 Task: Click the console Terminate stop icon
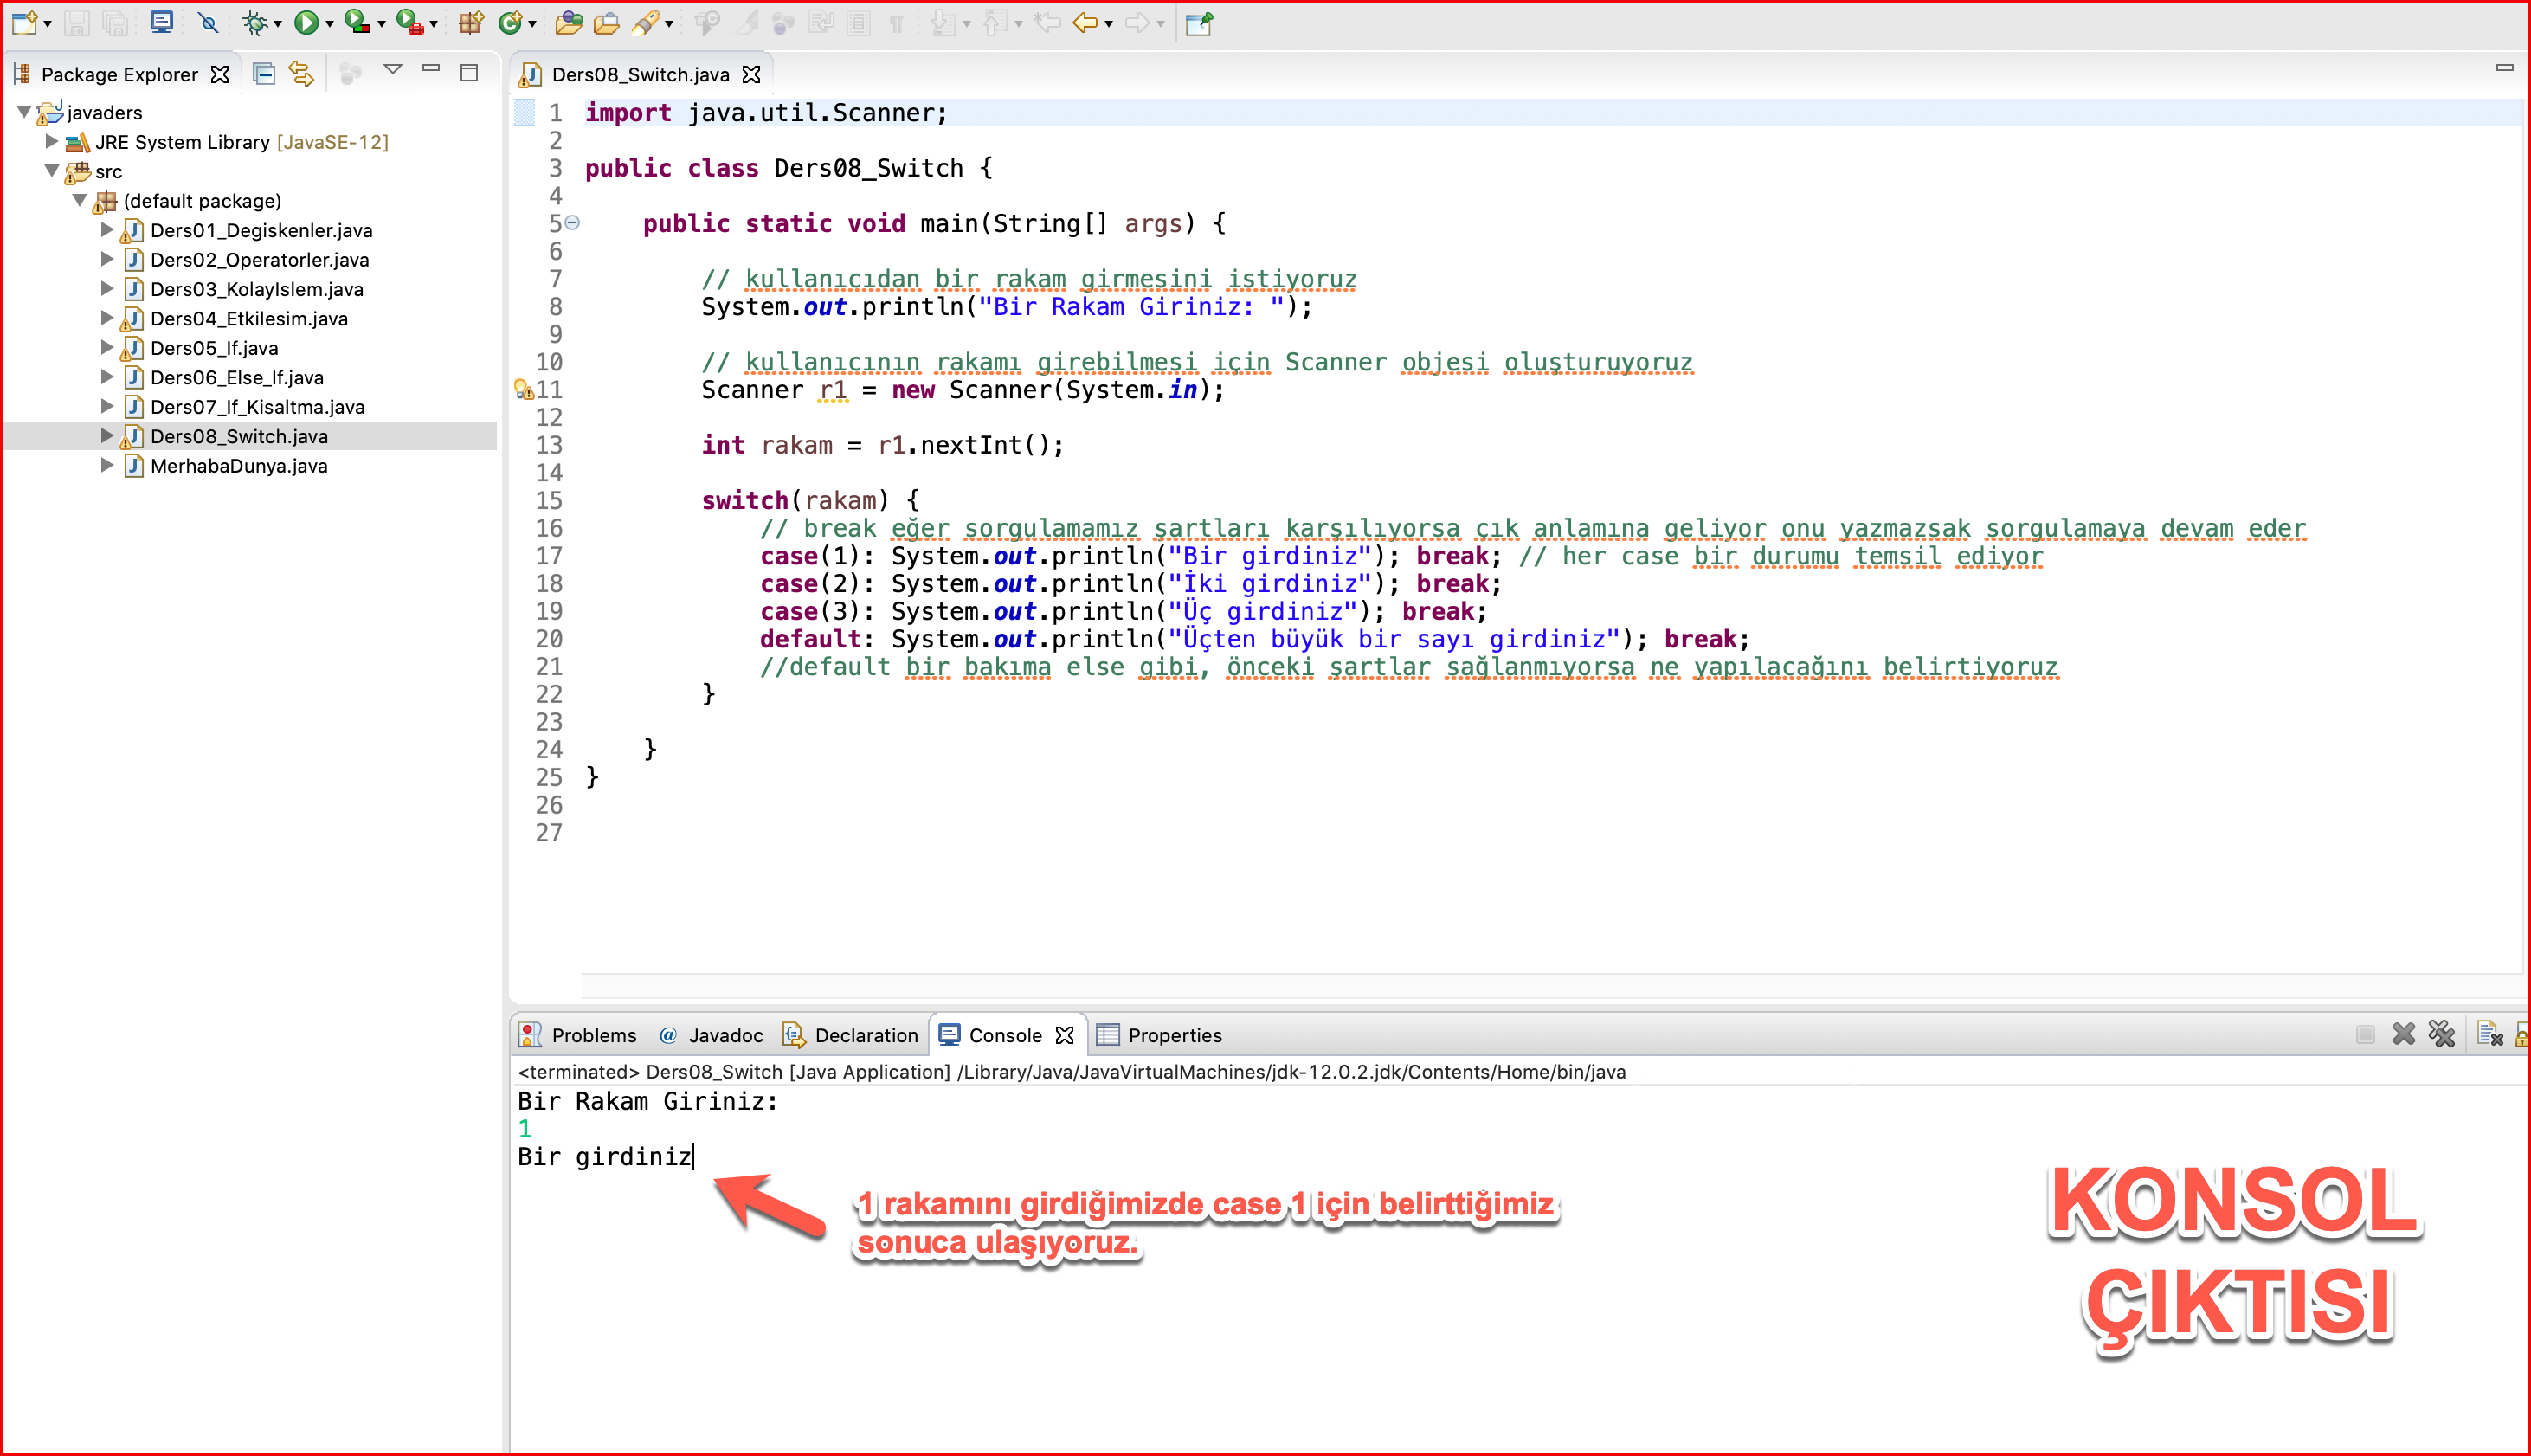(2365, 1034)
